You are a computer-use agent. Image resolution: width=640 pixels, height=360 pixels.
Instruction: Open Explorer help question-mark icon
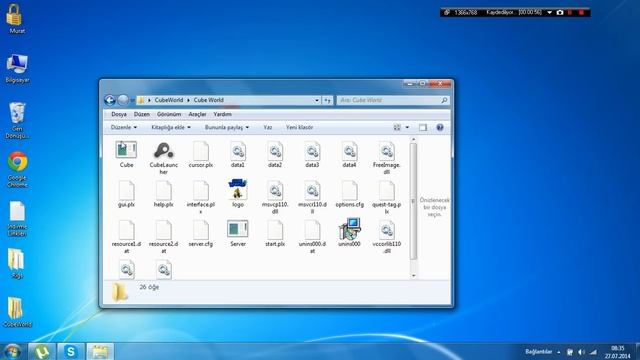tap(440, 127)
